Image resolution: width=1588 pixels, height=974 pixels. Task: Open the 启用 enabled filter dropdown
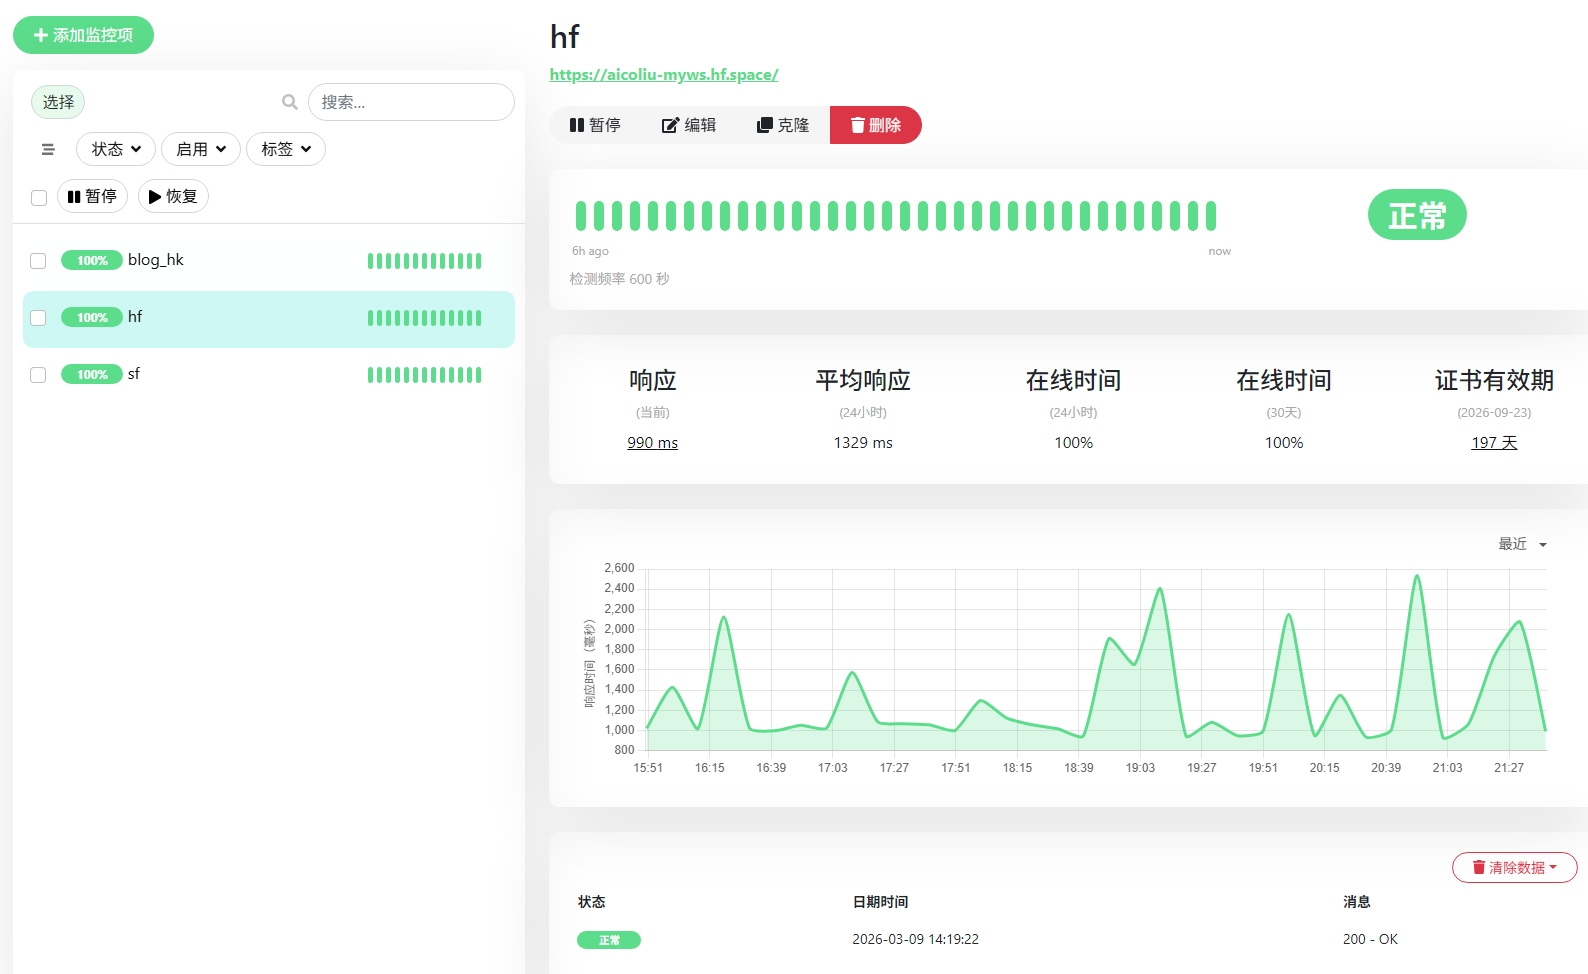click(x=201, y=149)
